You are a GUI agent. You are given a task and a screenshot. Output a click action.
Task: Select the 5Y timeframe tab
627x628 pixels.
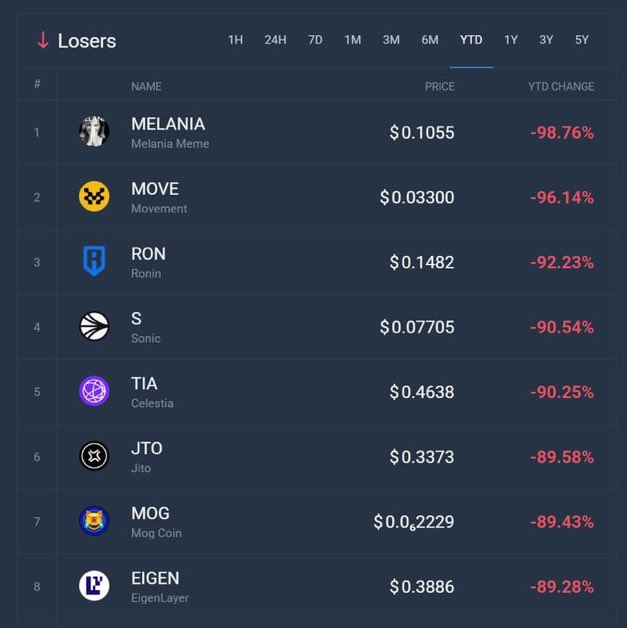582,40
